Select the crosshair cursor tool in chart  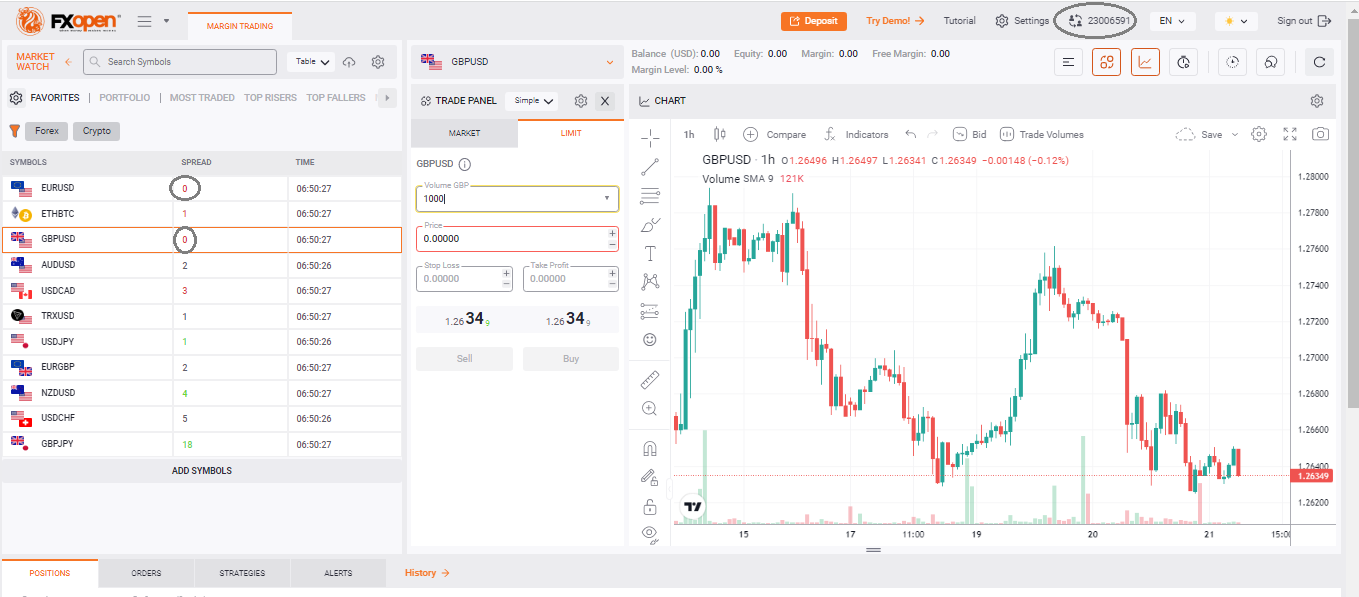point(650,137)
